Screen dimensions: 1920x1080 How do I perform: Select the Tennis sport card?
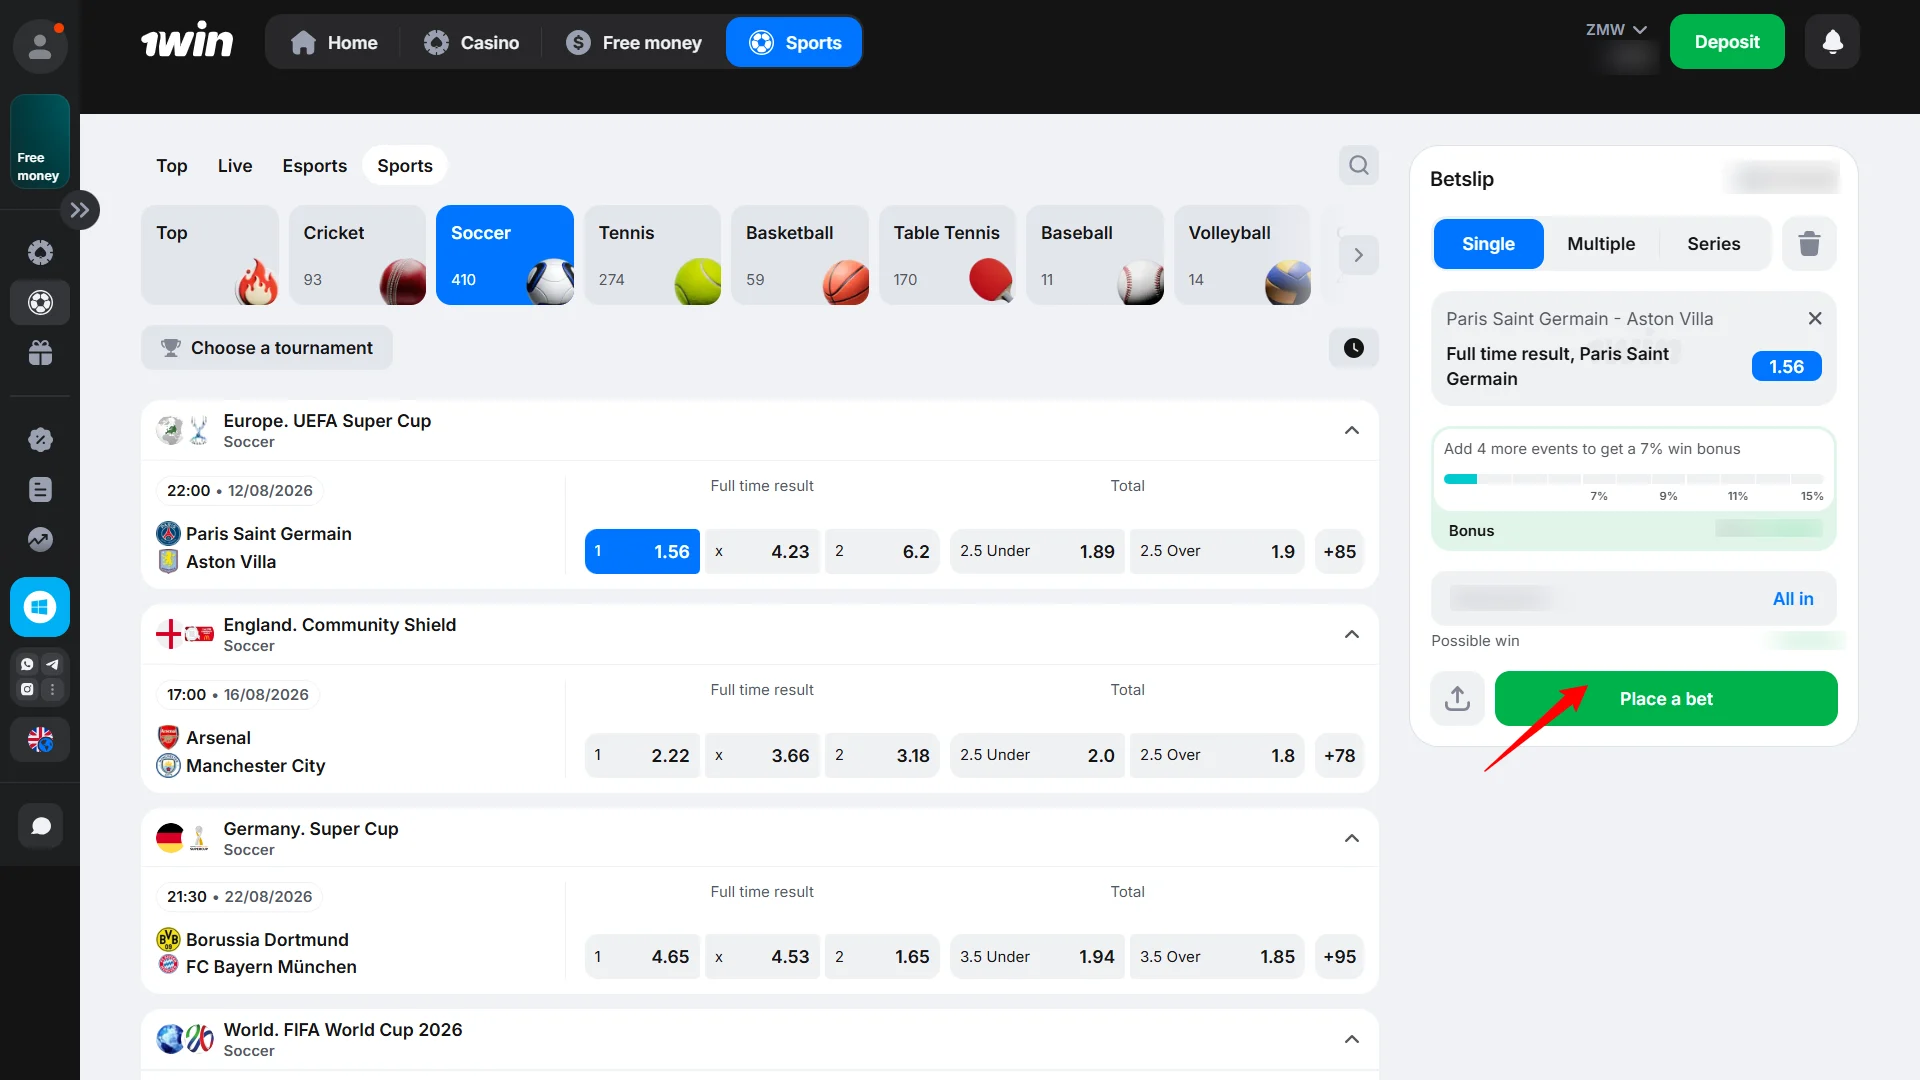[653, 255]
